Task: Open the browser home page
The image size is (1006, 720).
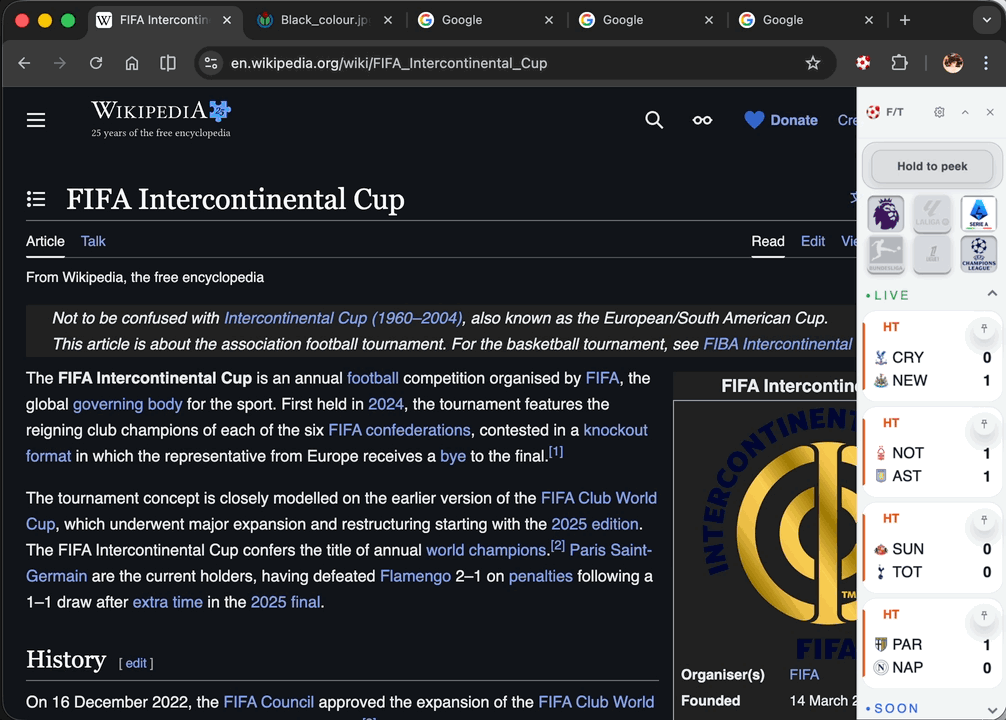Action: coord(132,63)
